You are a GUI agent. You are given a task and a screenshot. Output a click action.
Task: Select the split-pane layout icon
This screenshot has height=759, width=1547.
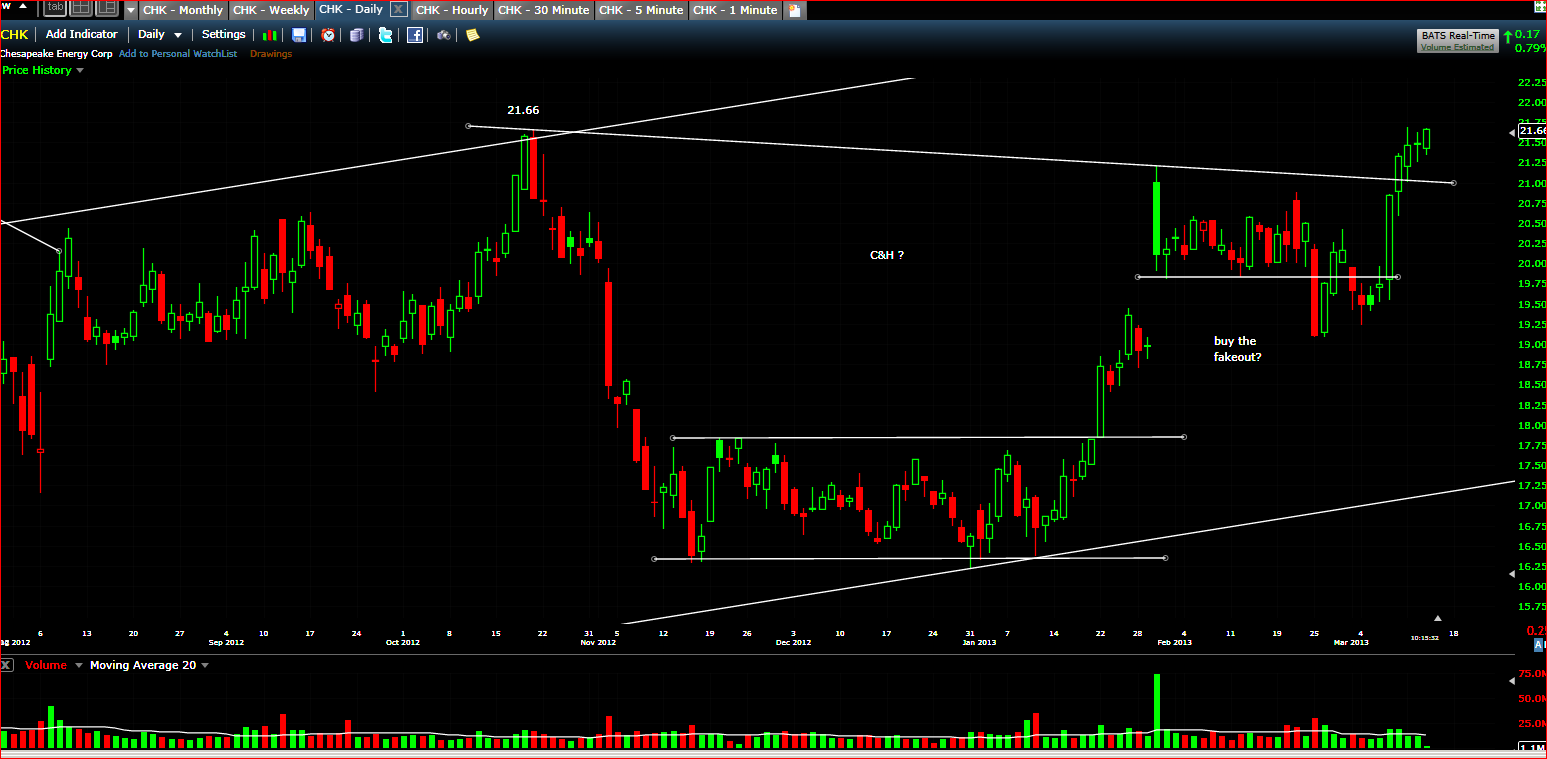pyautogui.click(x=106, y=9)
